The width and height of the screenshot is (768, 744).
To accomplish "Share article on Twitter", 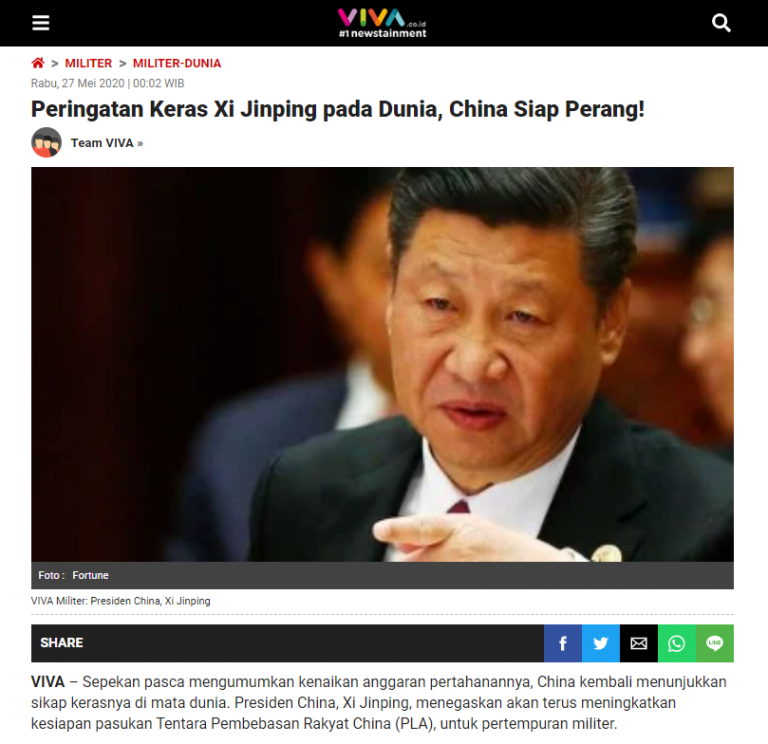I will click(601, 643).
